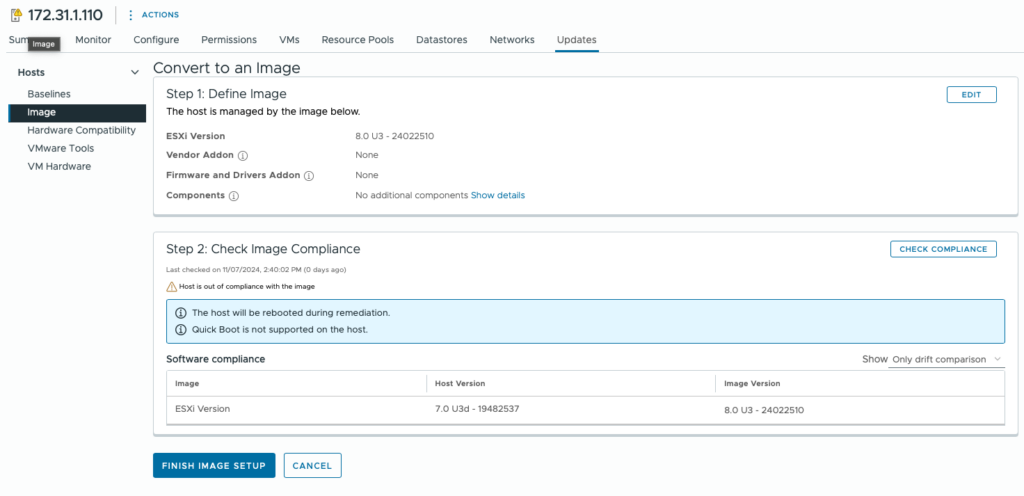Image resolution: width=1024 pixels, height=496 pixels.
Task: Click the Show details link
Action: click(x=498, y=195)
